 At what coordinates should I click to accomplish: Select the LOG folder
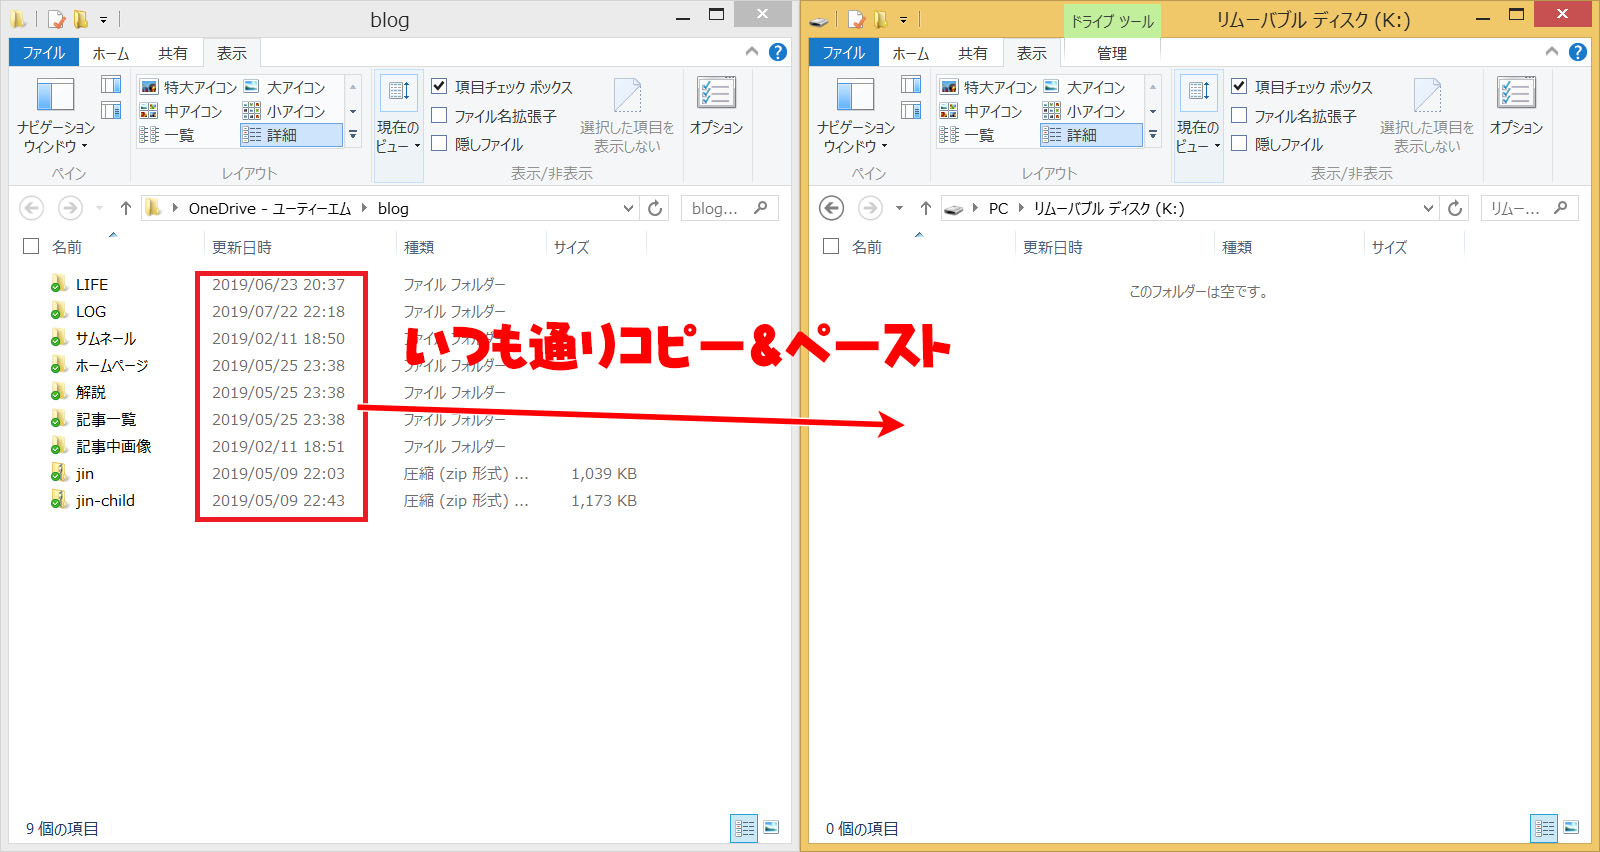pos(91,311)
